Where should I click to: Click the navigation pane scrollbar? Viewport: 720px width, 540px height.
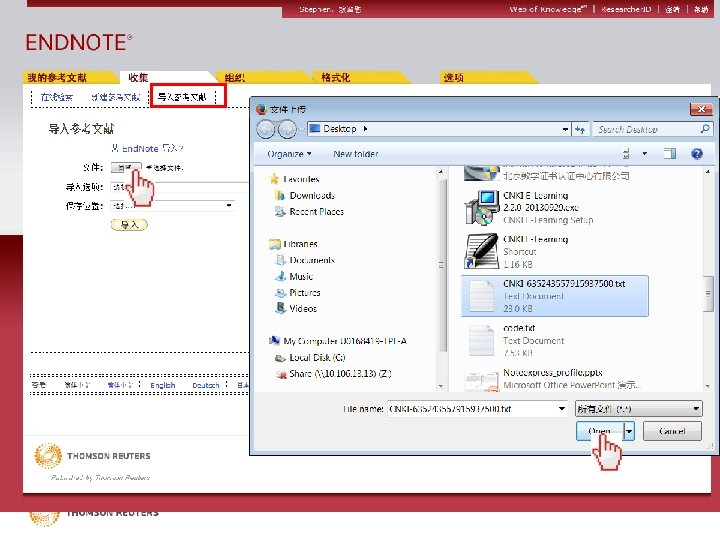441,265
